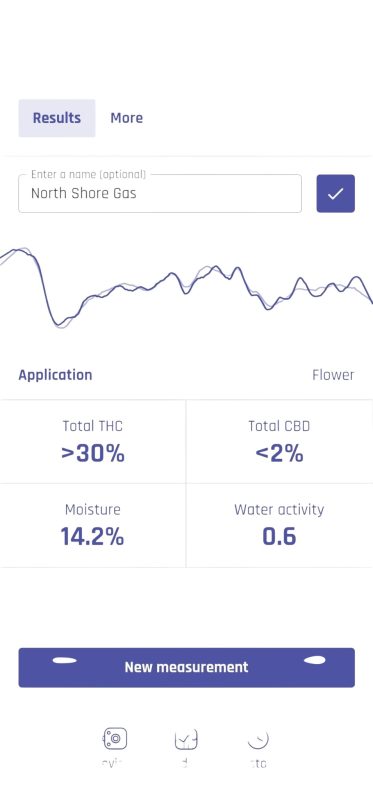Open the Water activity result cell
This screenshot has width=373, height=800.
click(279, 526)
